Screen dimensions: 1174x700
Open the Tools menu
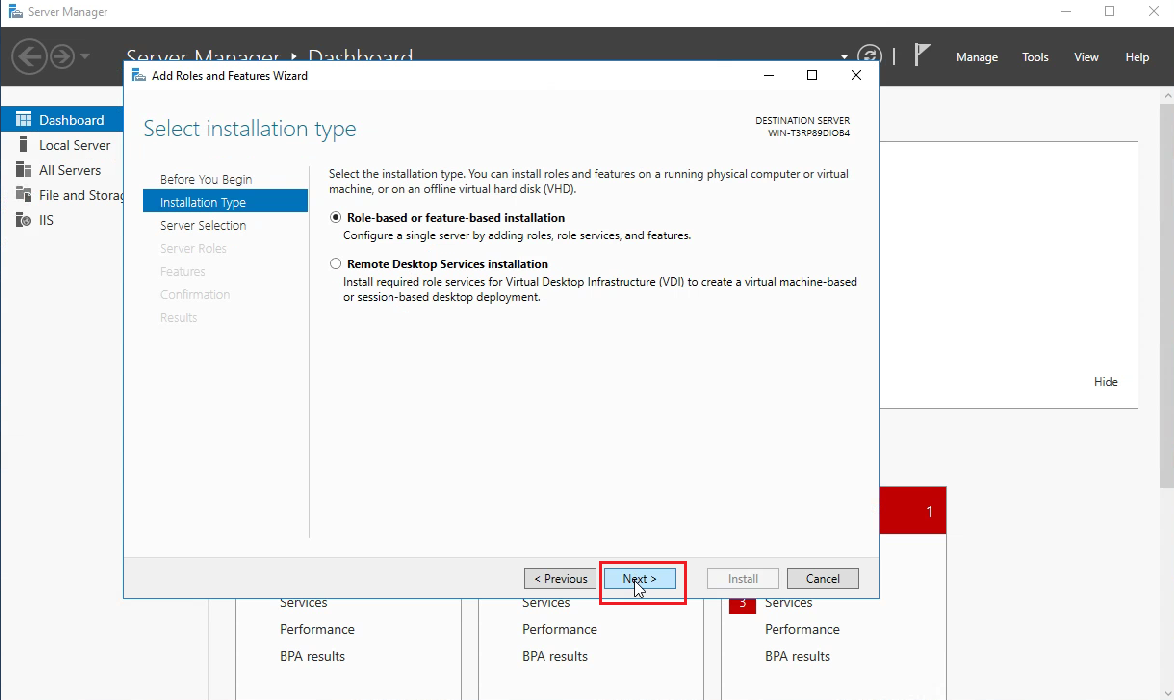(x=1035, y=57)
